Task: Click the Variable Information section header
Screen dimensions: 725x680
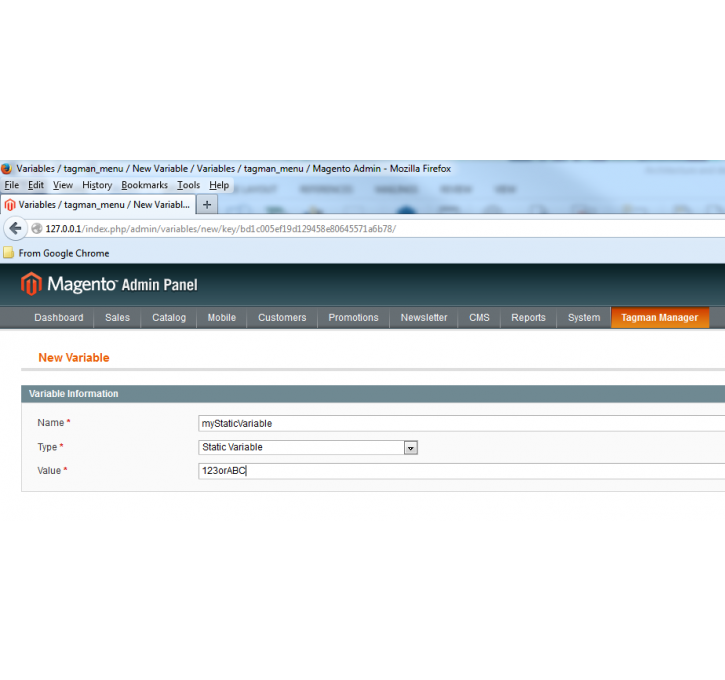Action: pos(373,394)
